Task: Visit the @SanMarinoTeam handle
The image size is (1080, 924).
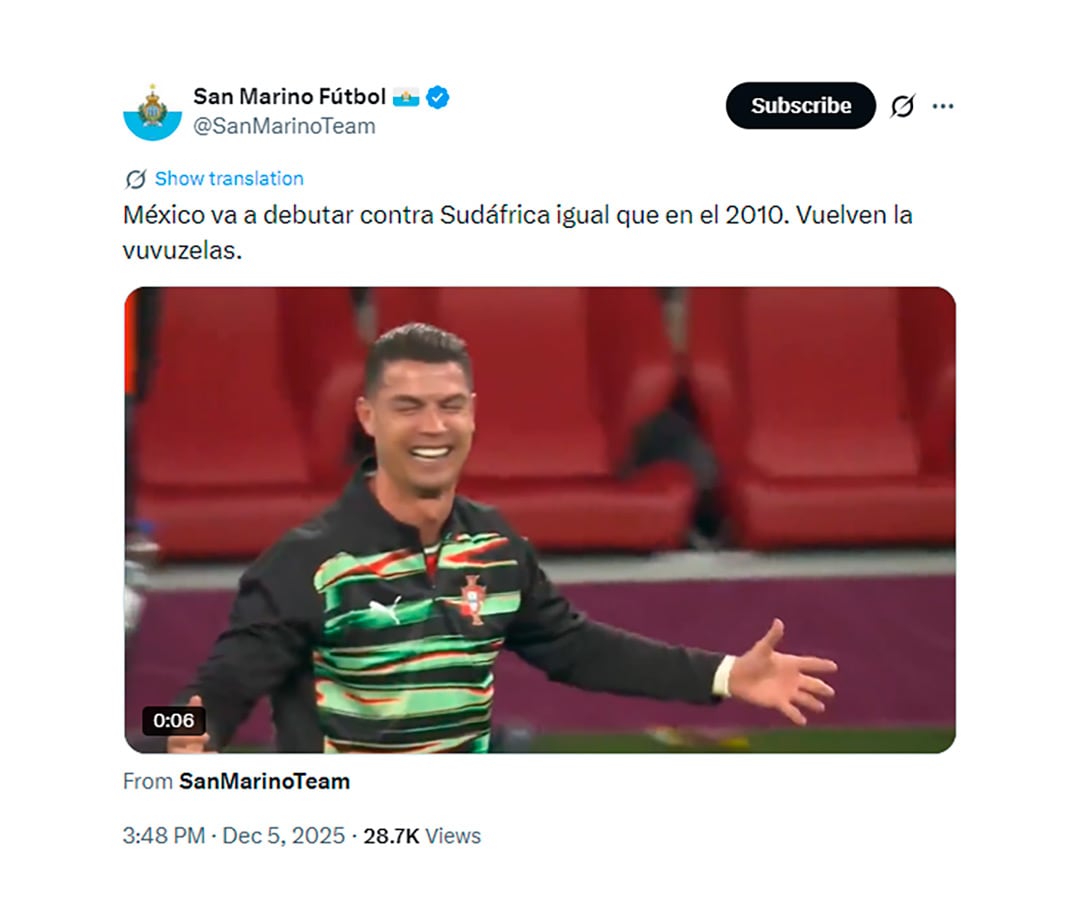Action: pyautogui.click(x=284, y=126)
